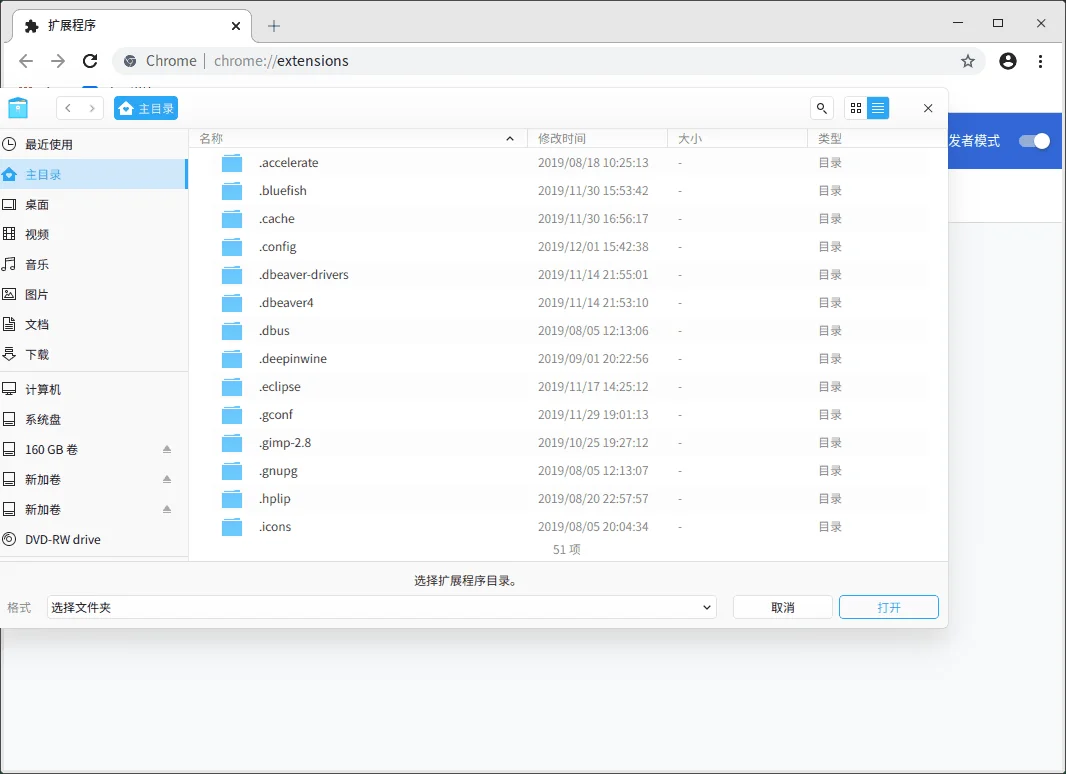This screenshot has width=1066, height=774.
Task: Select the .eclipse folder icon
Action: coord(232,386)
